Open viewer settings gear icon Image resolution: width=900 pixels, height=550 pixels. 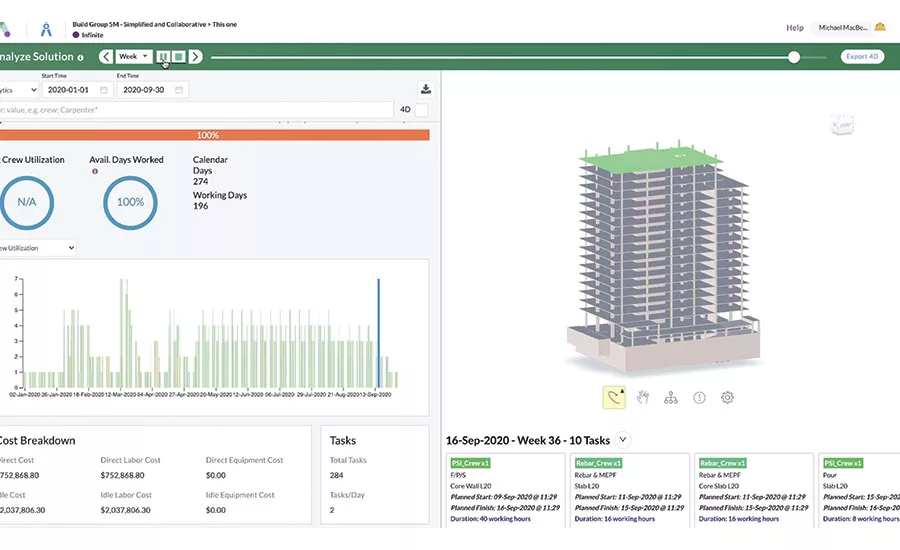[727, 397]
